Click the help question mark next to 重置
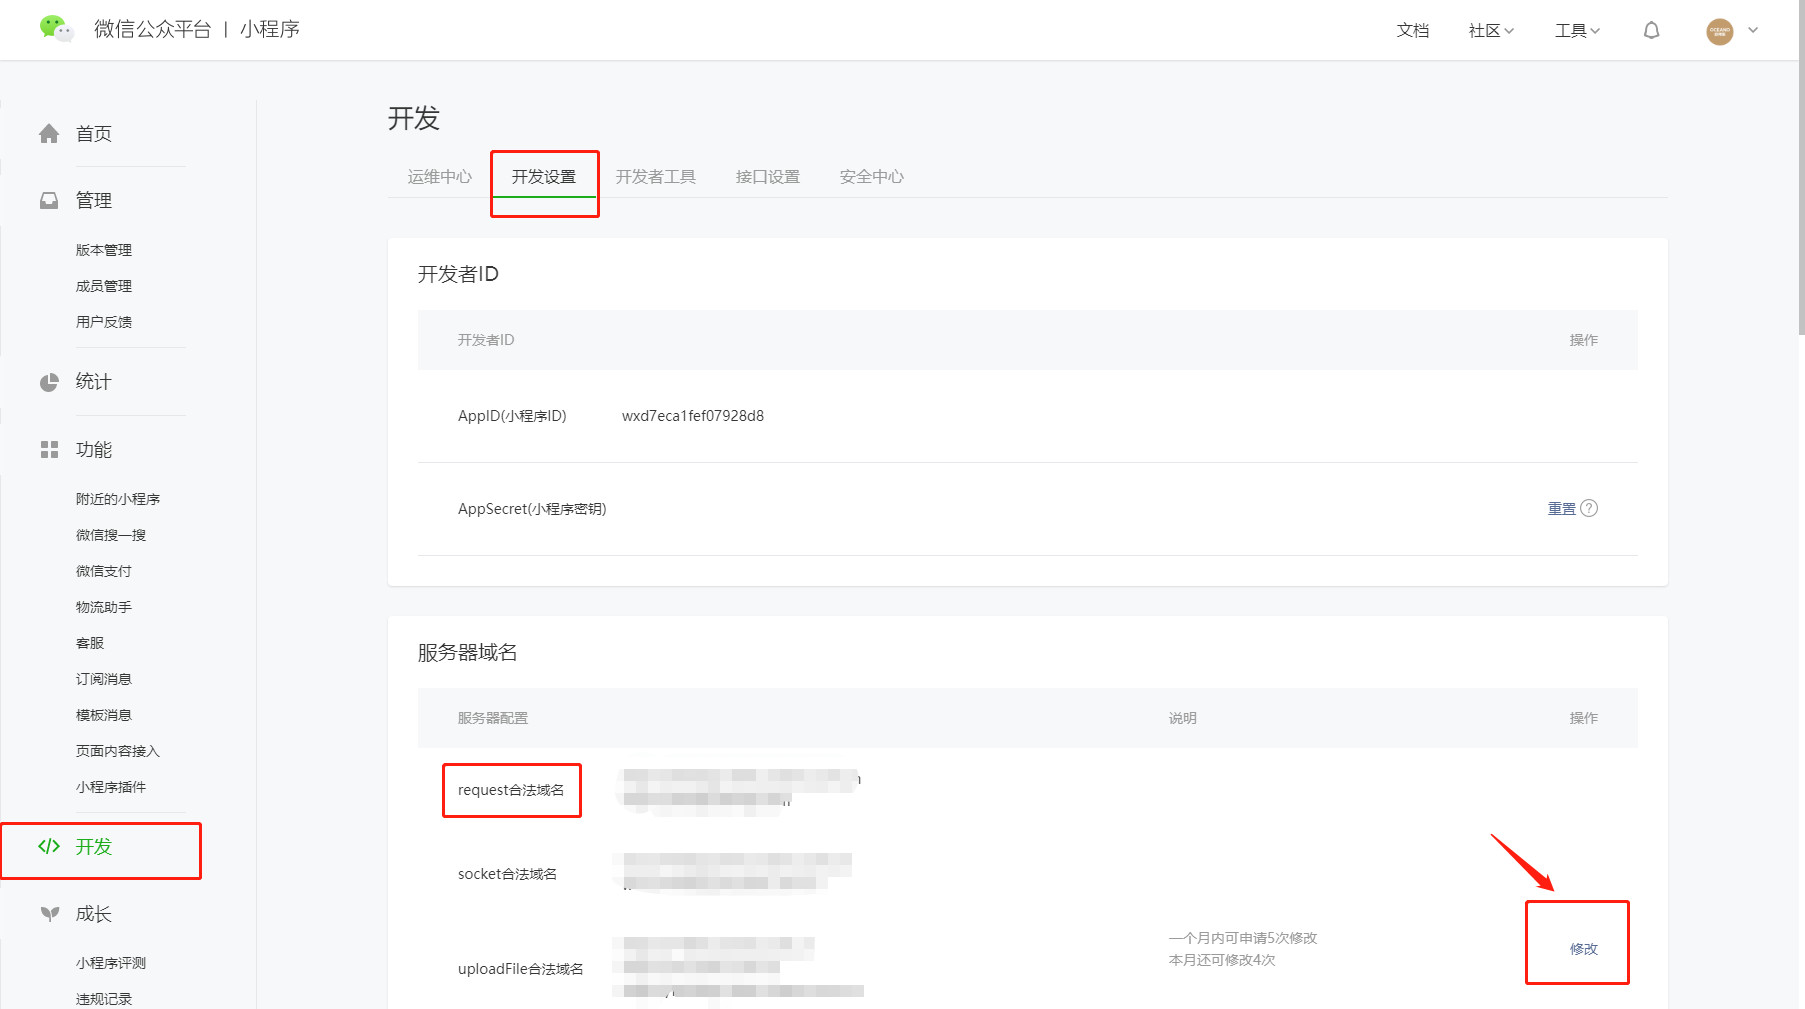The width and height of the screenshot is (1805, 1009). (x=1588, y=508)
